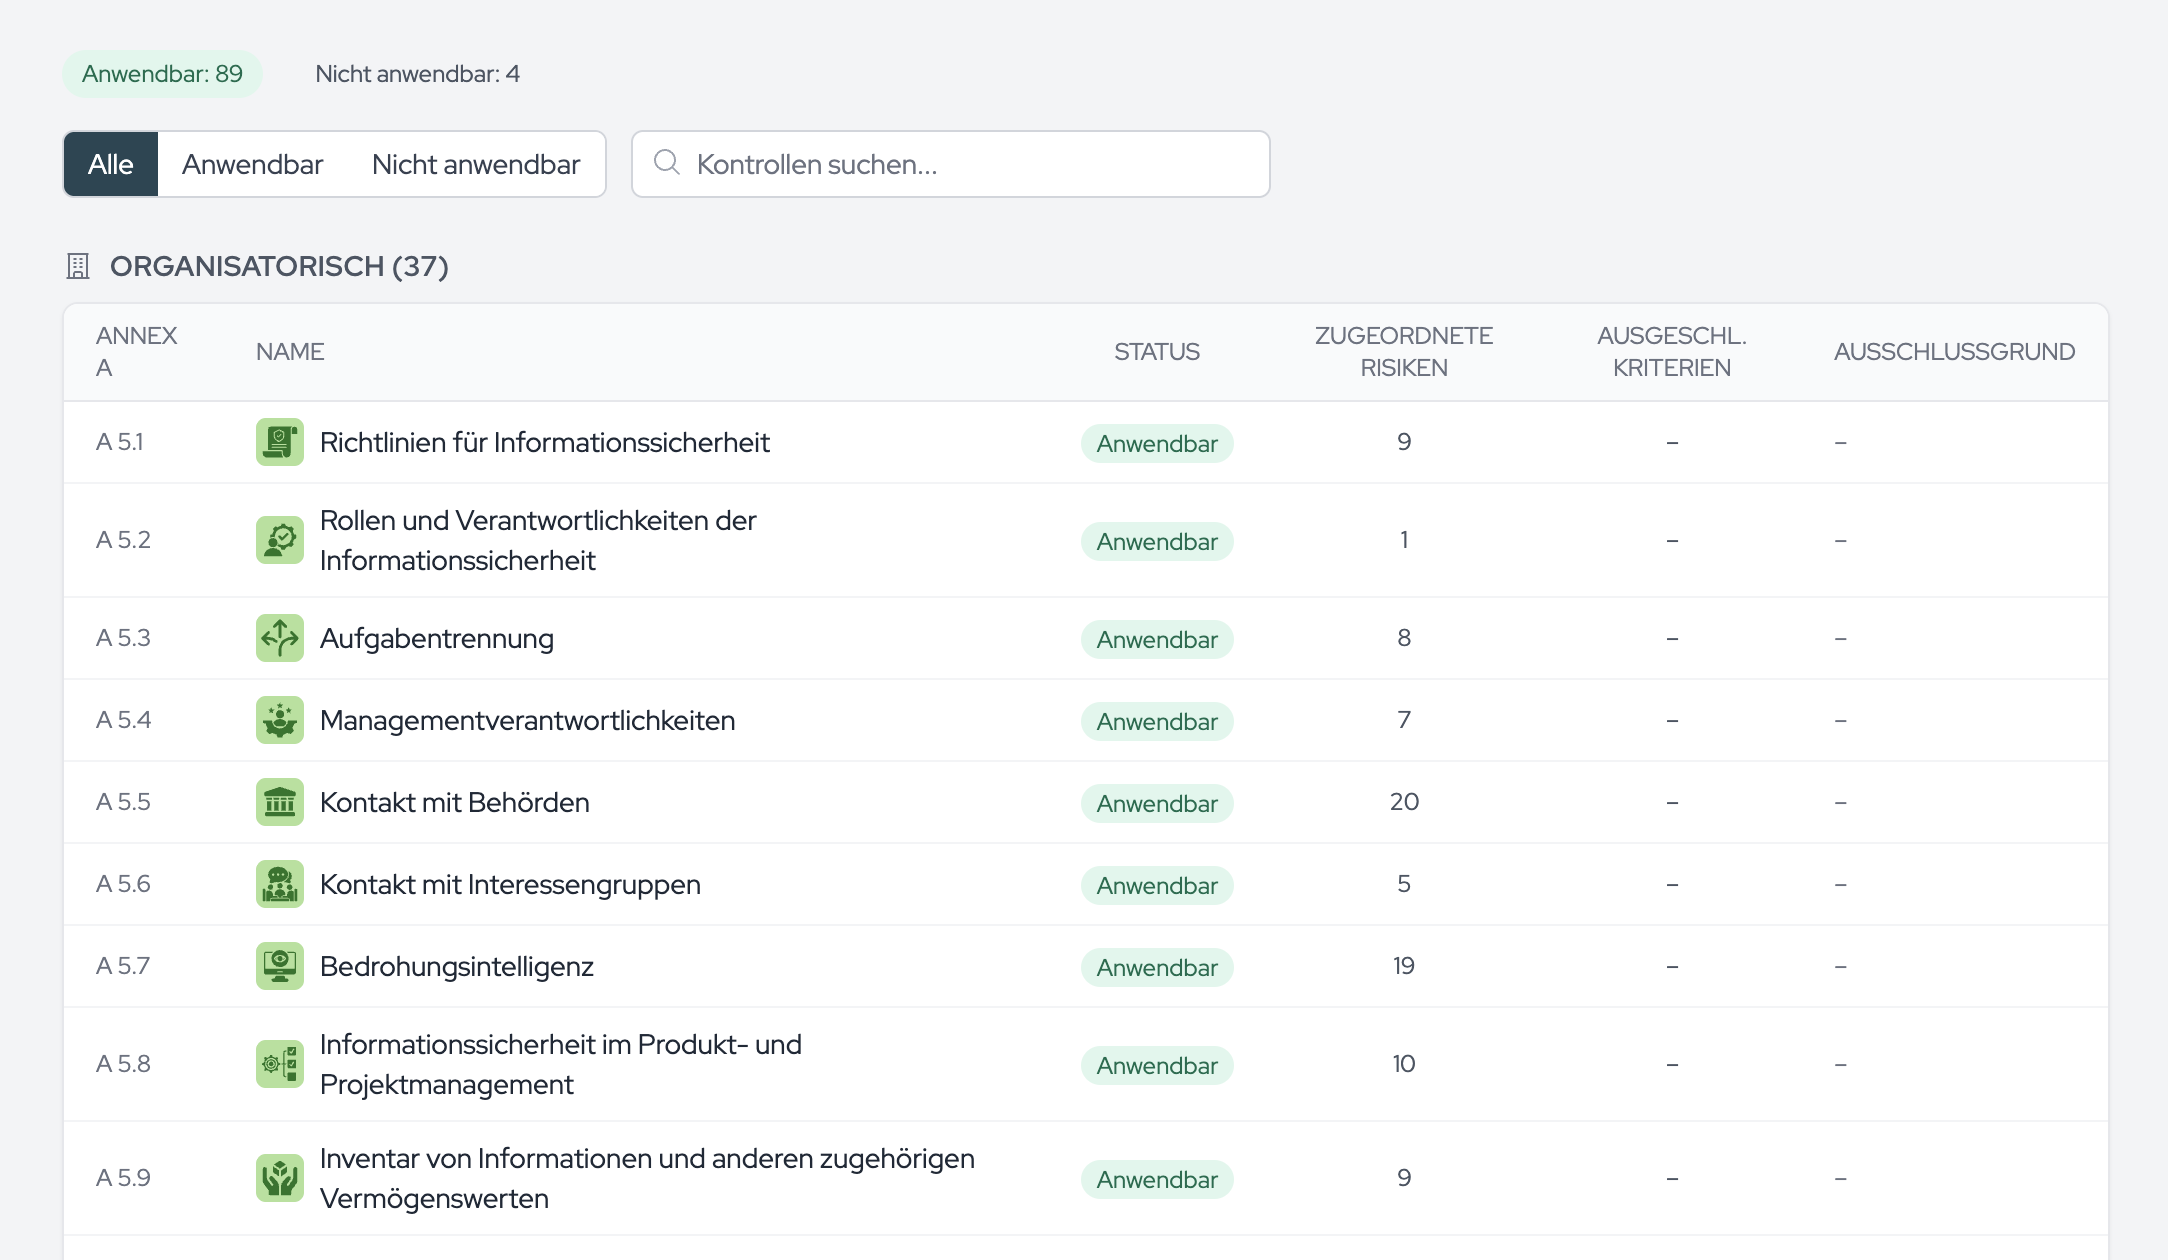Viewport: 2168px width, 1260px height.
Task: Click the Kontrollen suchen search field
Action: (x=951, y=164)
